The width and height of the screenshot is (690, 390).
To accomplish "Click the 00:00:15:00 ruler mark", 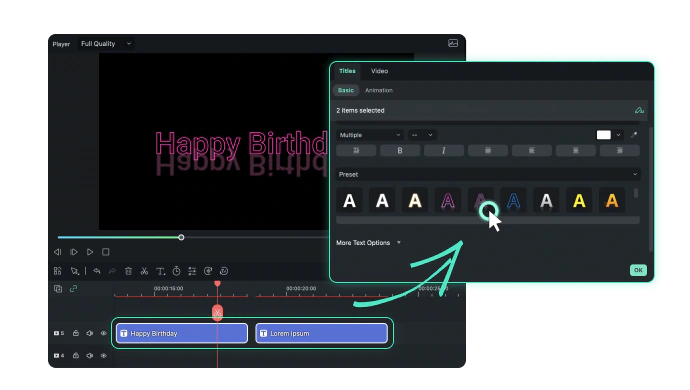I will tap(169, 288).
